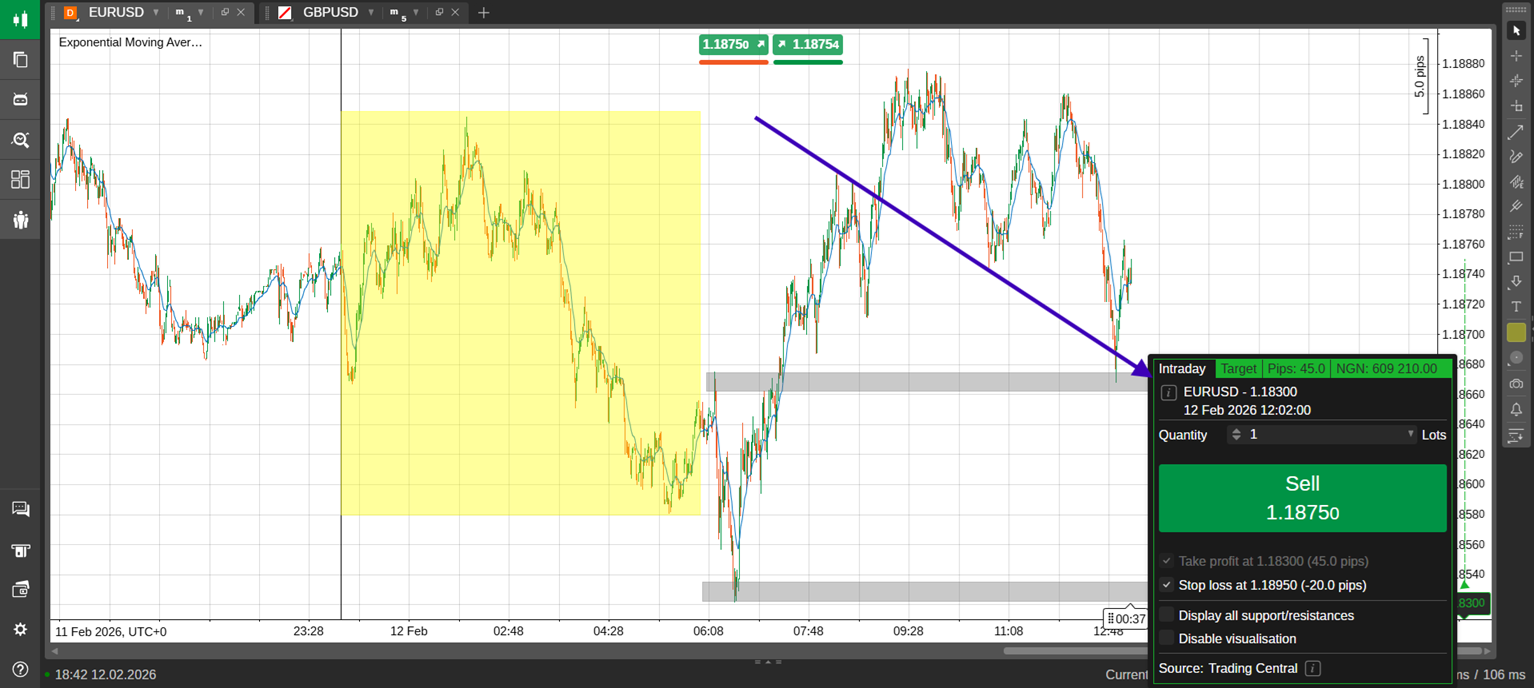1534x688 pixels.
Task: Select the trend line drawing tool
Action: [1516, 132]
